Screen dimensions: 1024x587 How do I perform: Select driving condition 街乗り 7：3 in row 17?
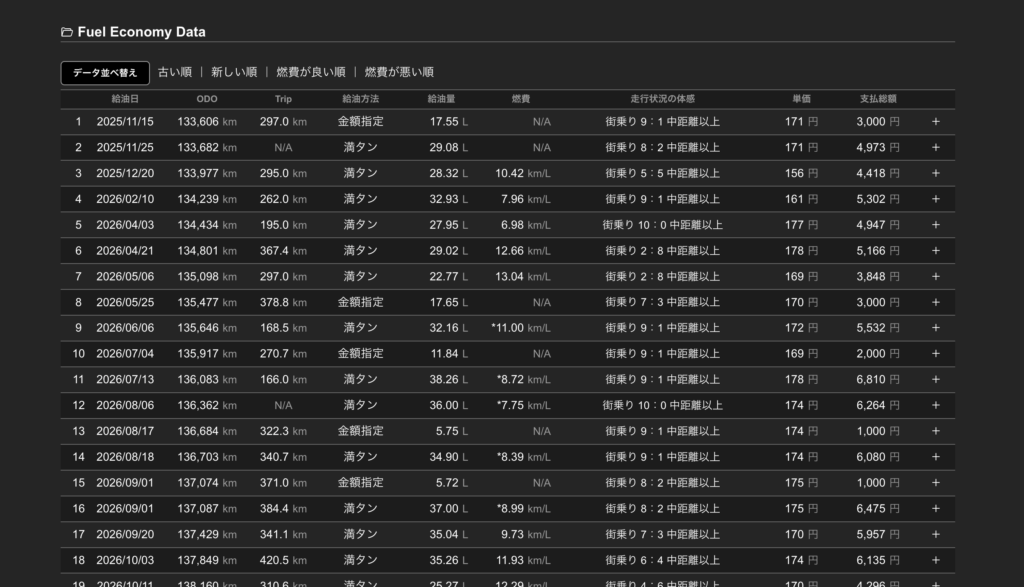662,534
